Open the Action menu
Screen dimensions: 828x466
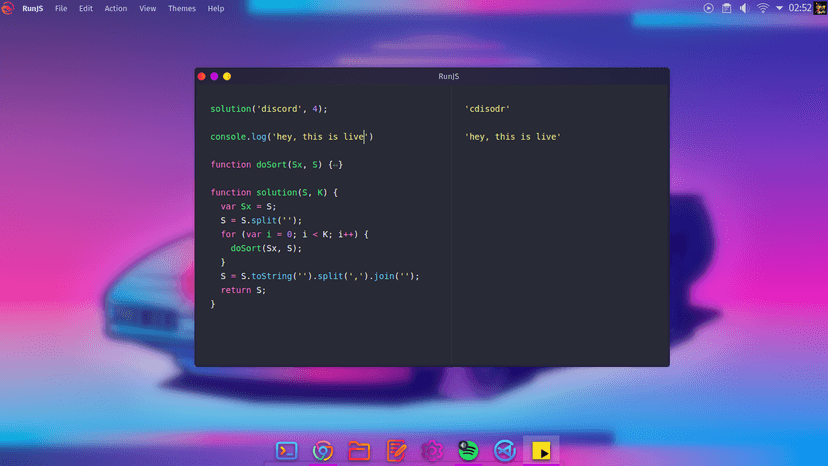coord(116,8)
